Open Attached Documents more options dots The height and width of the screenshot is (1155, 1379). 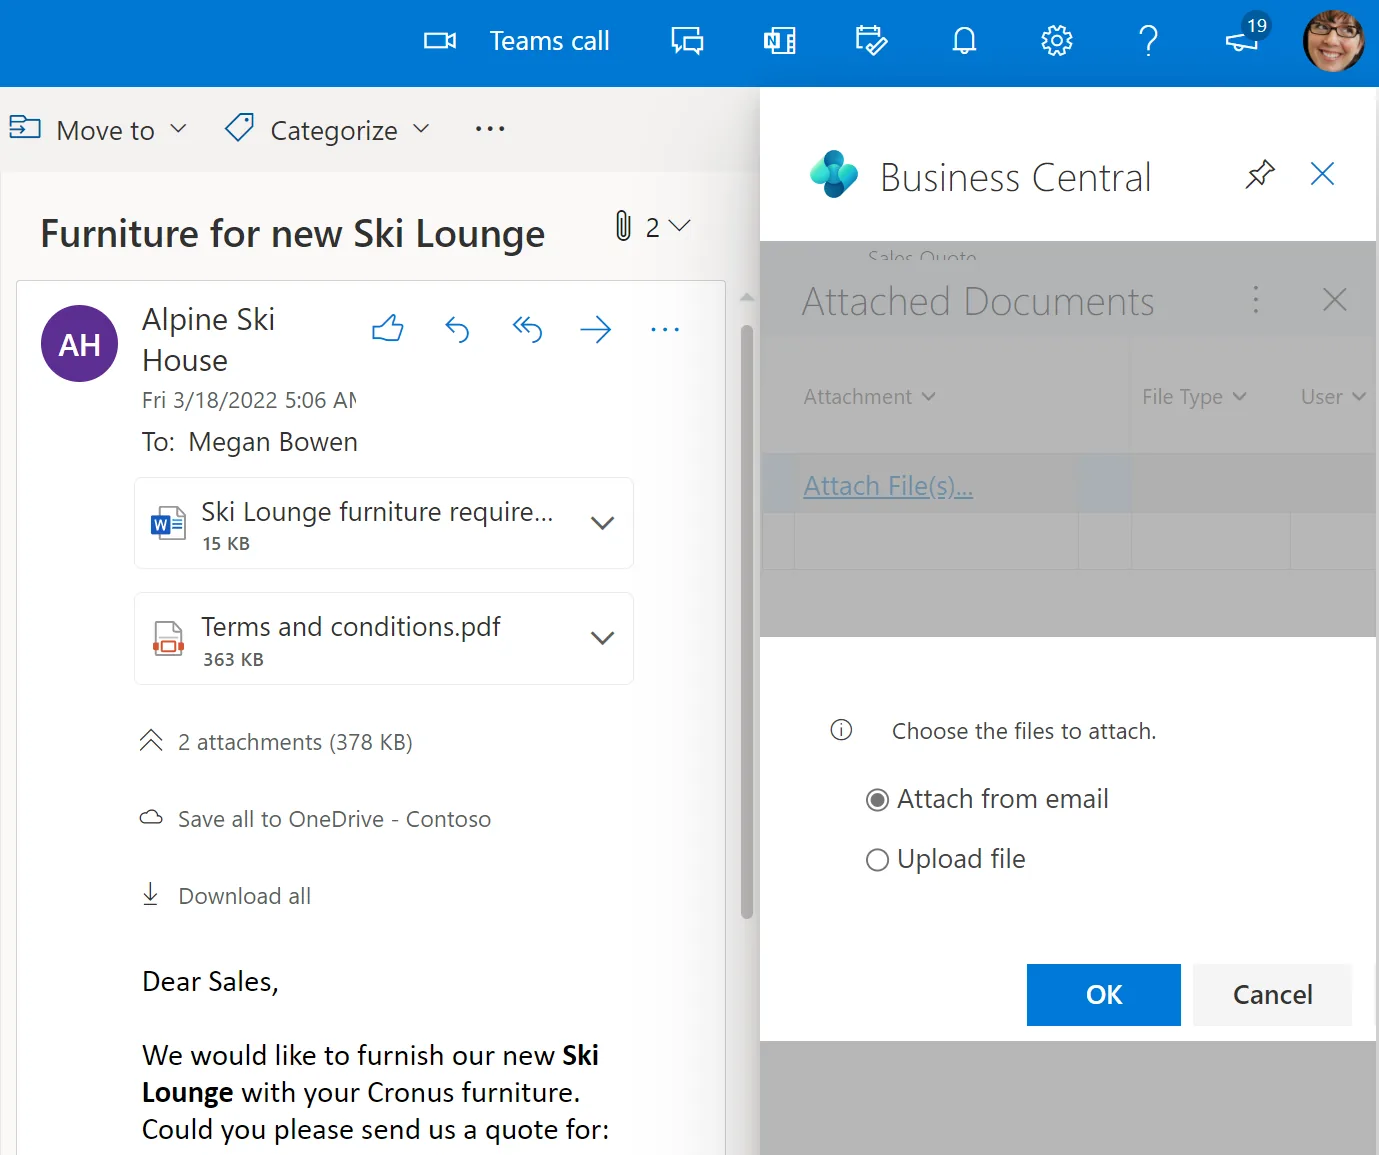point(1256,300)
